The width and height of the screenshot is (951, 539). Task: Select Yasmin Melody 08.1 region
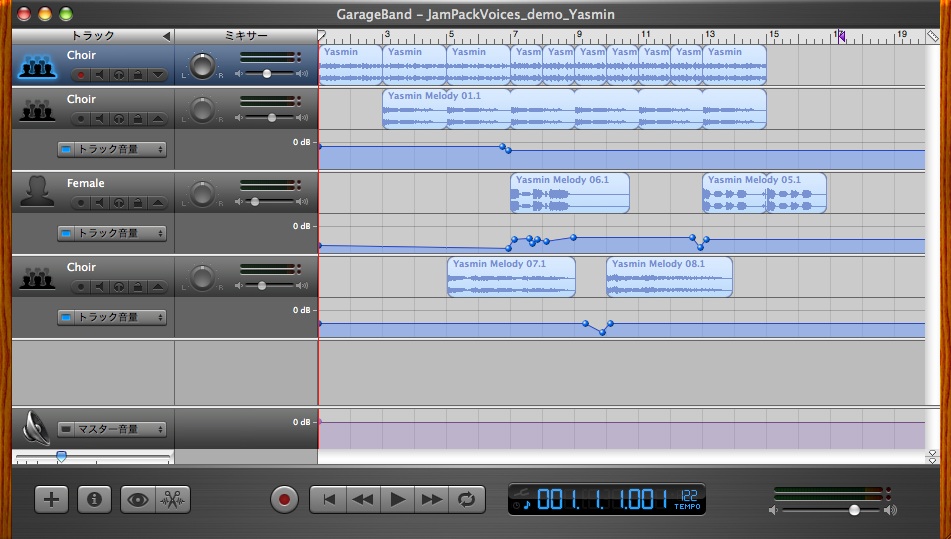pos(669,277)
